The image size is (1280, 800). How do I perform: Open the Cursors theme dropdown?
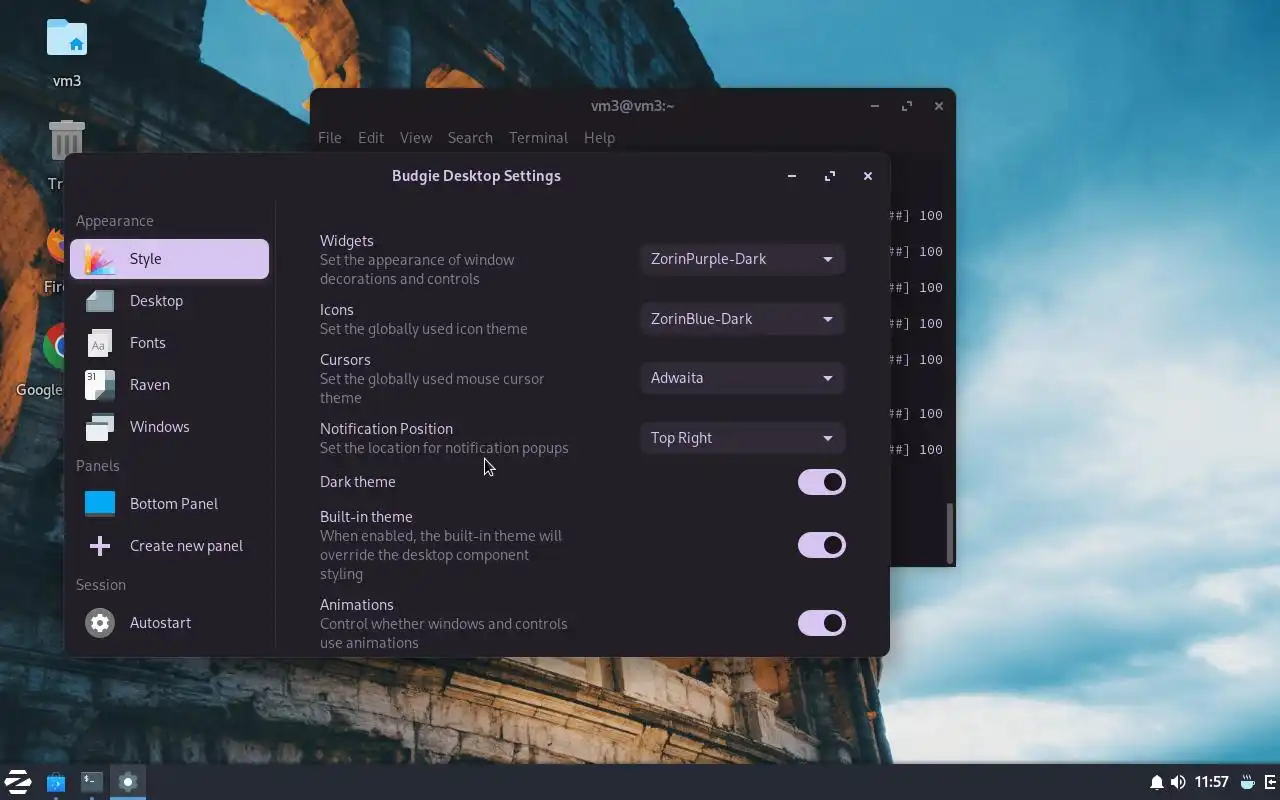click(742, 378)
